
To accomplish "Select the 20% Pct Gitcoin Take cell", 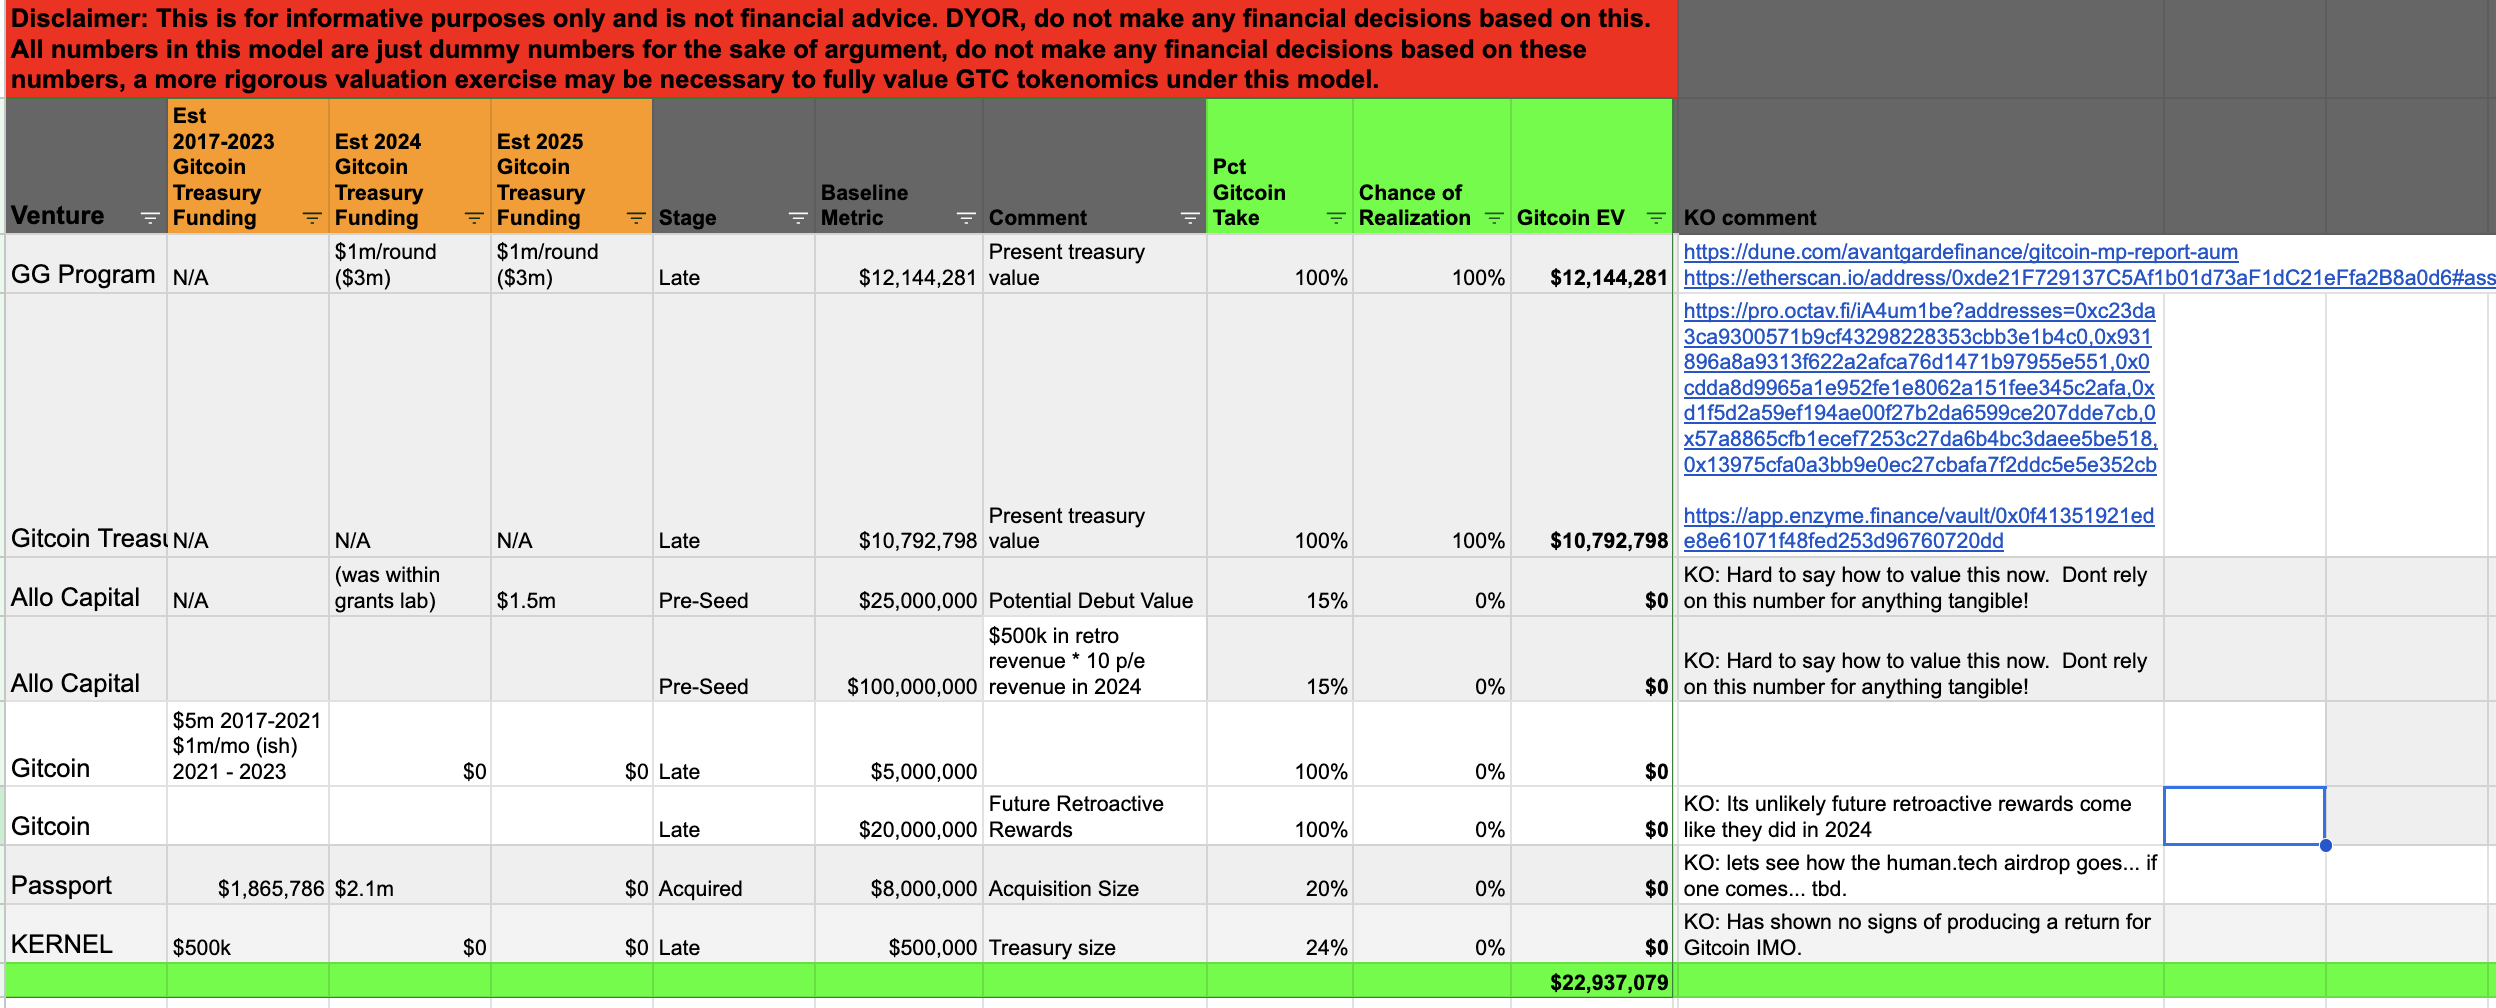I will (x=1279, y=875).
